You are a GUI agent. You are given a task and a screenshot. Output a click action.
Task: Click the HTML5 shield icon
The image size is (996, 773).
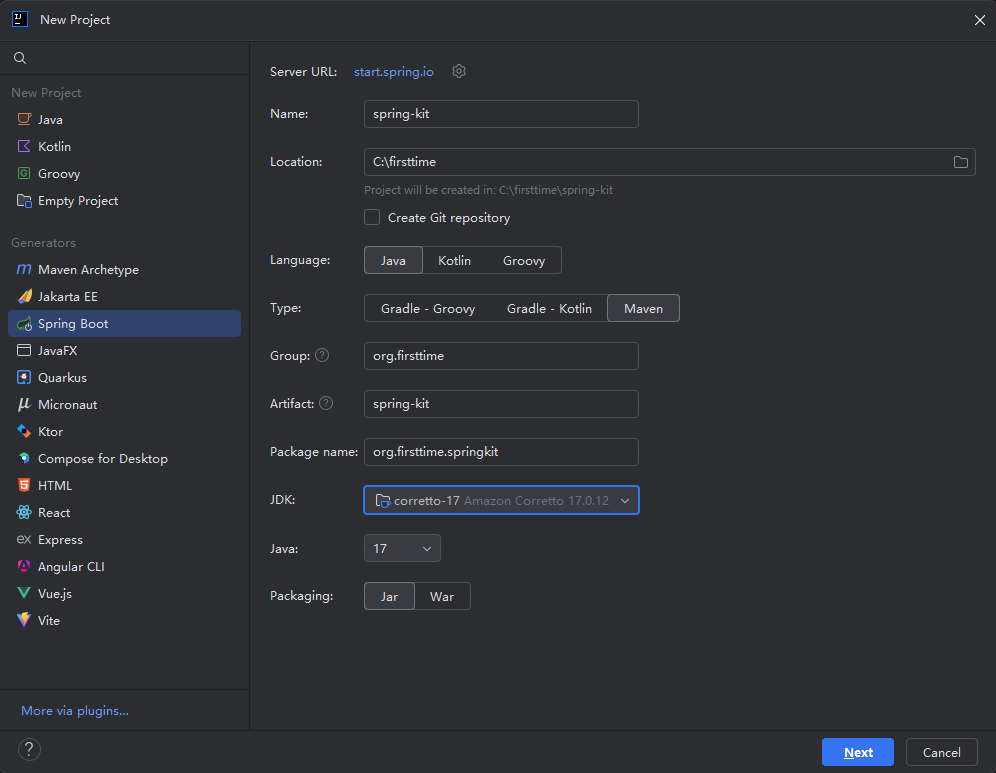24,485
